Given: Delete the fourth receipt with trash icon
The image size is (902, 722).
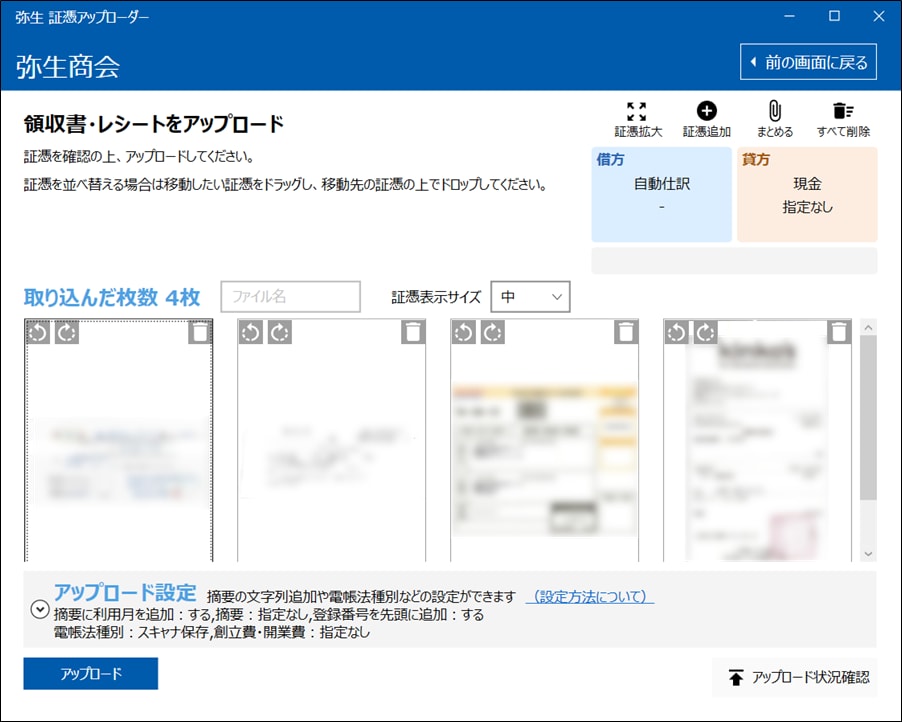Looking at the screenshot, I should click(839, 332).
